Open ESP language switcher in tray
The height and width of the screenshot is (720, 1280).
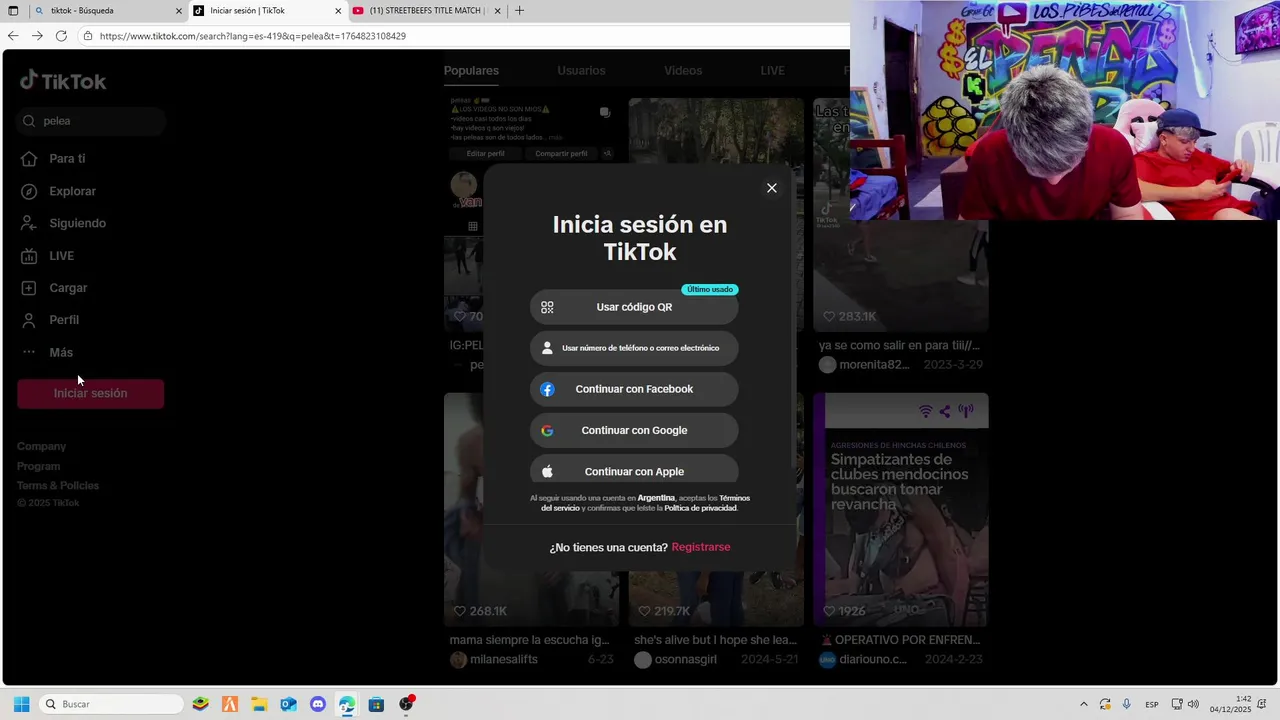(x=1152, y=704)
